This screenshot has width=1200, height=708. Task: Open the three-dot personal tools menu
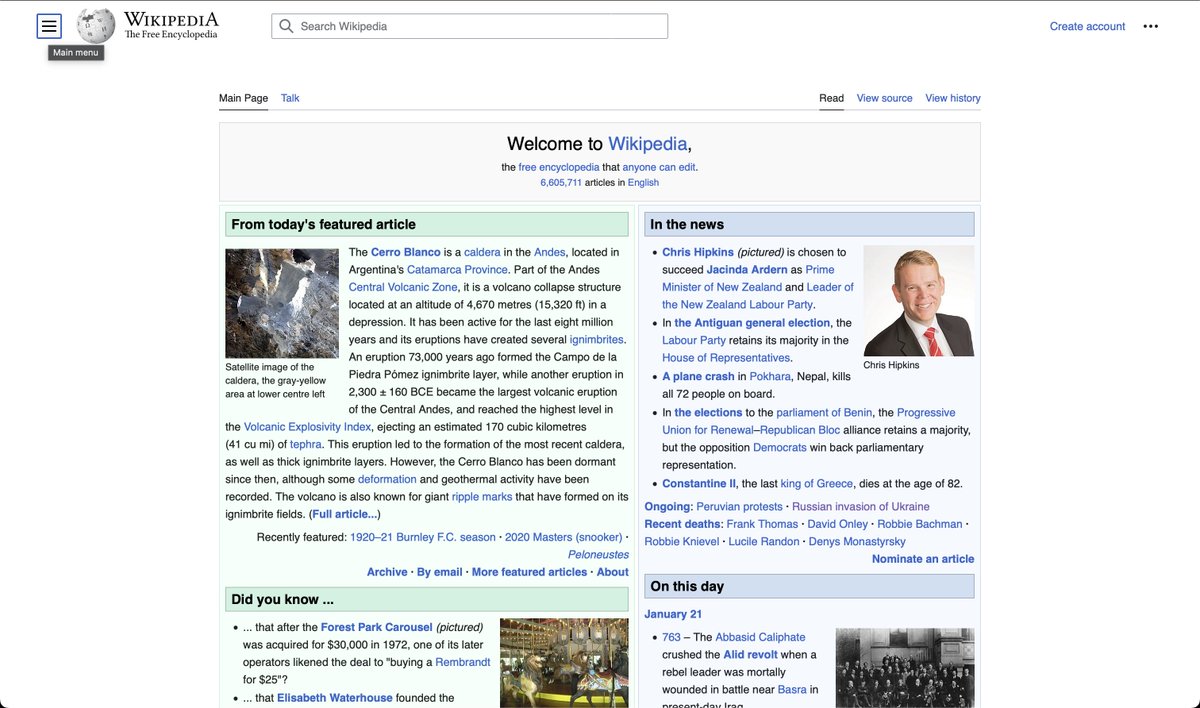coord(1150,26)
